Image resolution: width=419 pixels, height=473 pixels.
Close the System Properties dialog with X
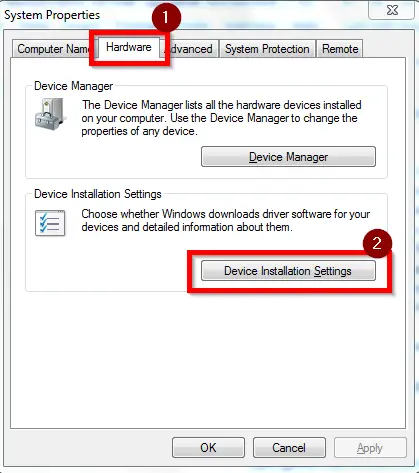[392, 10]
